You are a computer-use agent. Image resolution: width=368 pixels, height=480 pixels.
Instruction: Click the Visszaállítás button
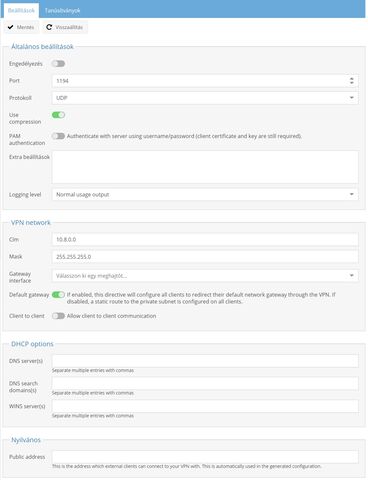(65, 27)
